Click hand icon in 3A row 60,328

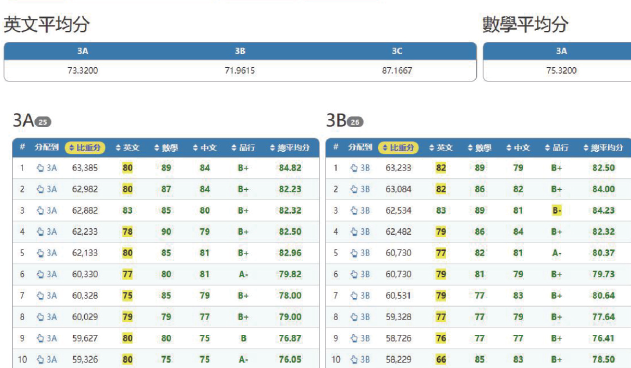[x=40, y=296]
